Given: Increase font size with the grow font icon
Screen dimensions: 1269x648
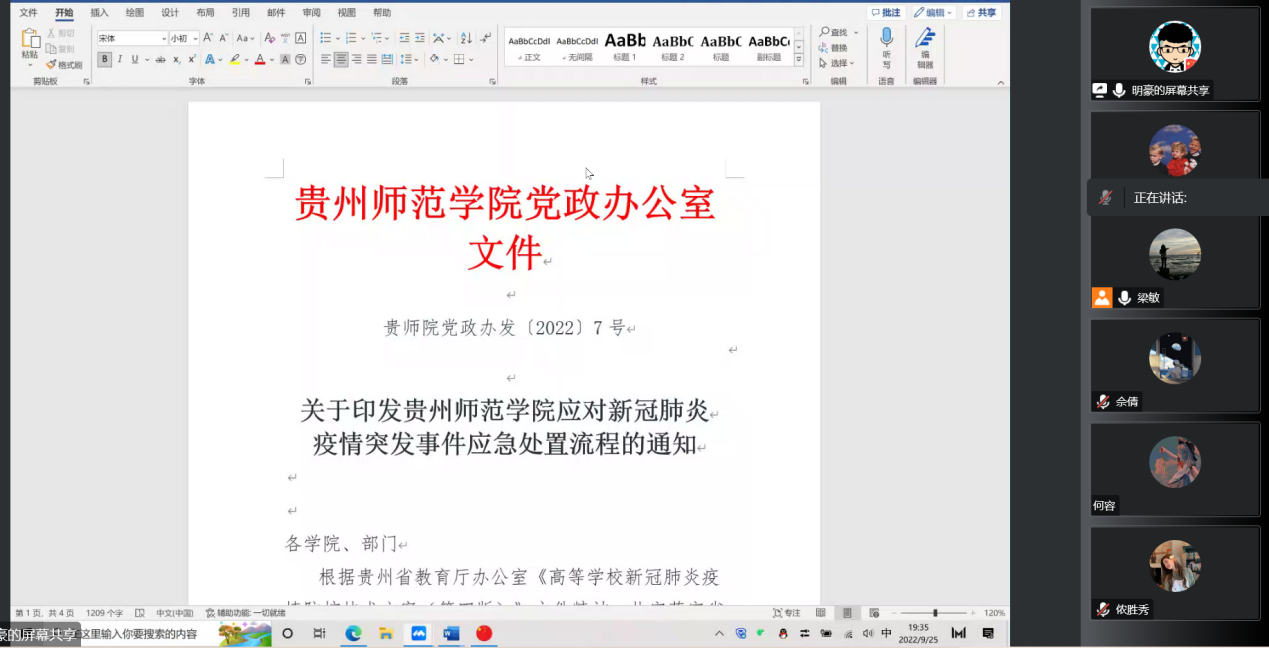Looking at the screenshot, I should pyautogui.click(x=208, y=38).
